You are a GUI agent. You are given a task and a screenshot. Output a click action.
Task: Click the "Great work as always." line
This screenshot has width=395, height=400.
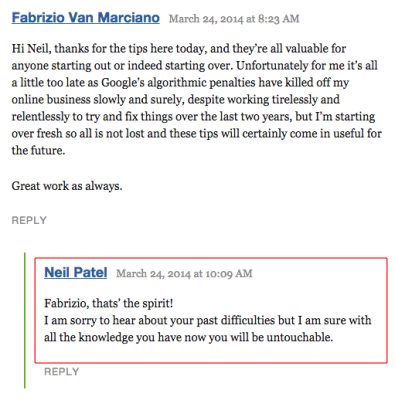pos(67,186)
